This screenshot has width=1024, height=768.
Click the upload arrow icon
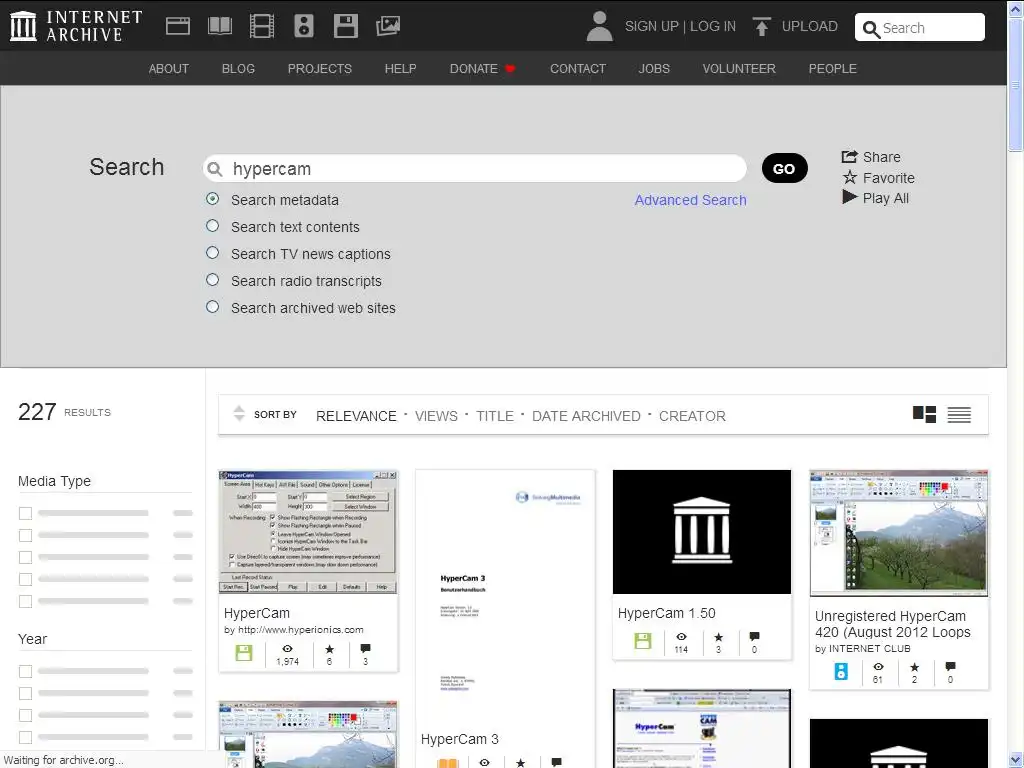(761, 26)
